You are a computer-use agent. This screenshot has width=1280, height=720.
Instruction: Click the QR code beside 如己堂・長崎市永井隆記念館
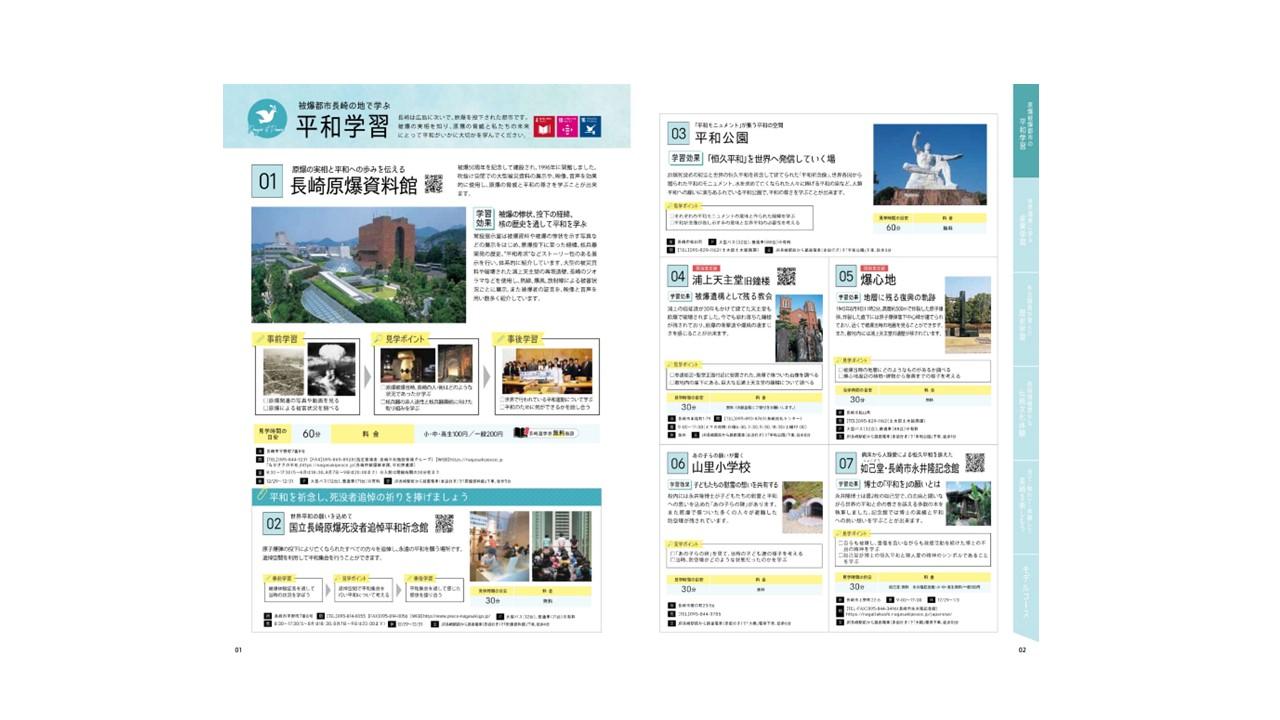(974, 462)
